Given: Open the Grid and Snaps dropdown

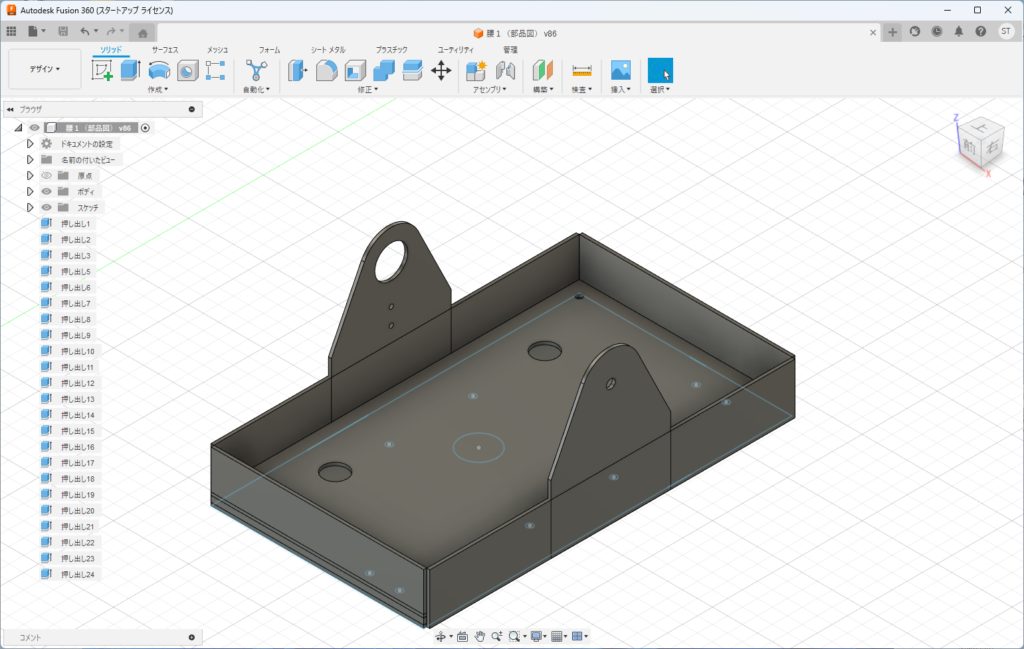Looking at the screenshot, I should (x=559, y=637).
